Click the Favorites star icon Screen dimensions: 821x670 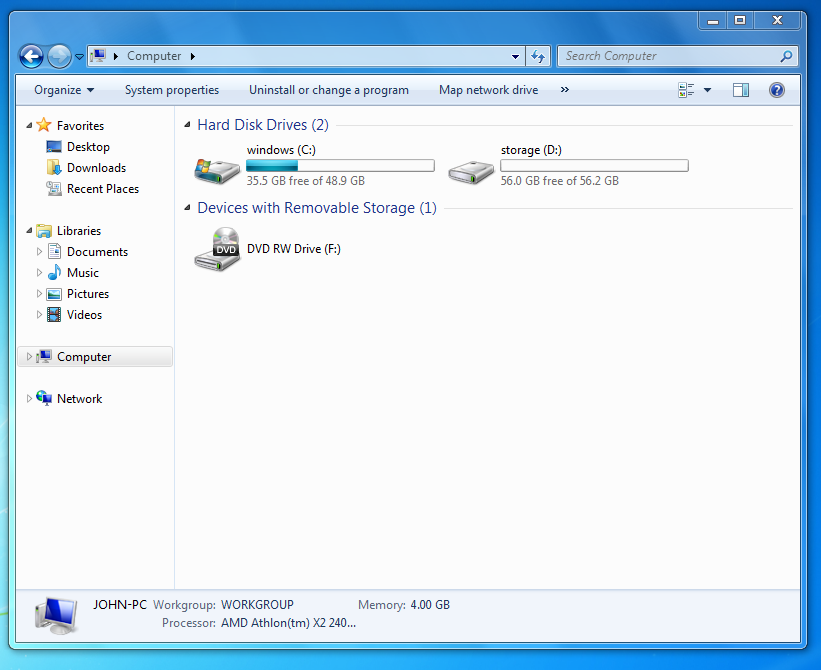coord(44,125)
